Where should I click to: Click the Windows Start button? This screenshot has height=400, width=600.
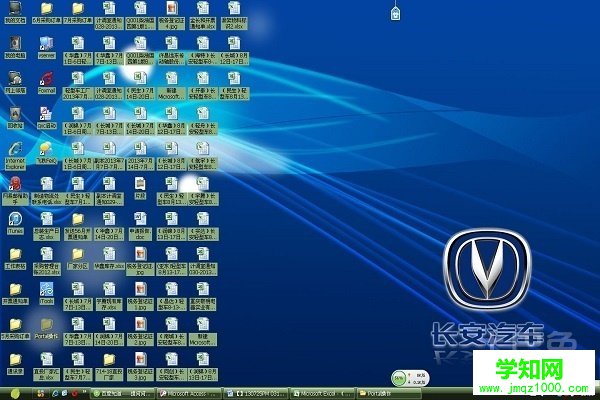15,393
